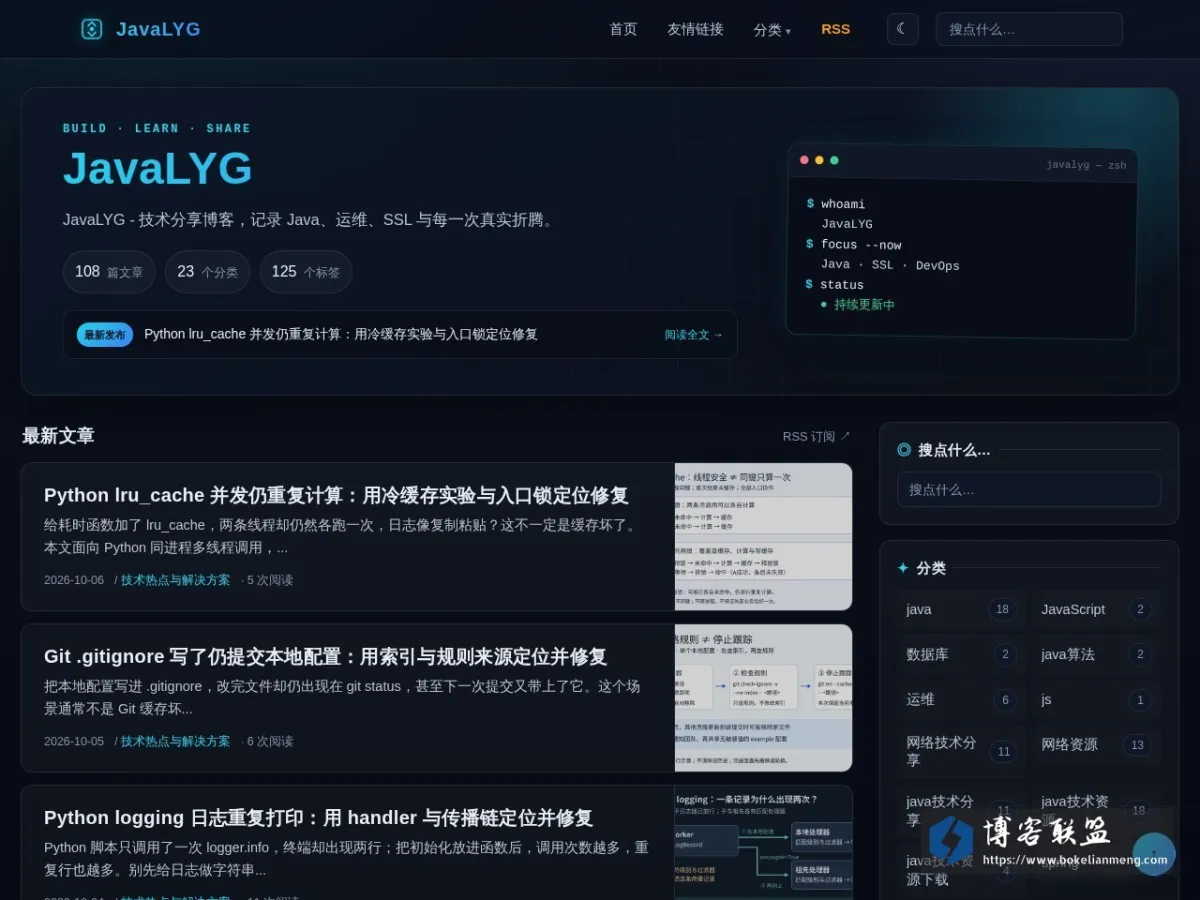This screenshot has width=1200, height=900.
Task: Click lru_cache article thumbnail image
Action: point(764,536)
